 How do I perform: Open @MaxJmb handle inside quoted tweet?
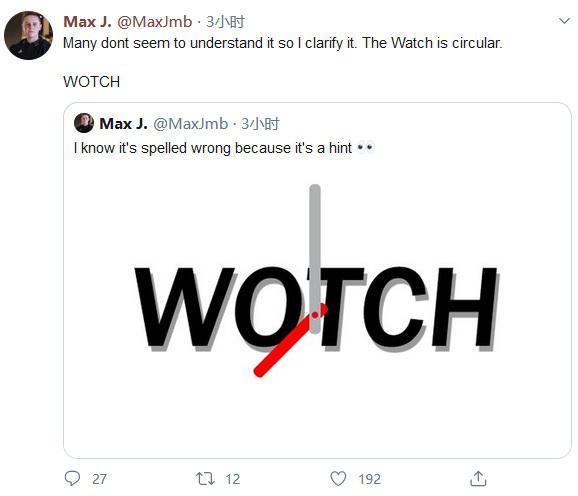[x=190, y=123]
